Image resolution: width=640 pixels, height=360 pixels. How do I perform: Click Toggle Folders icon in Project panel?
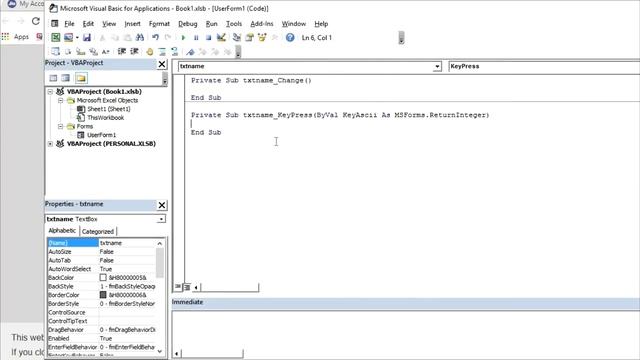click(x=81, y=78)
